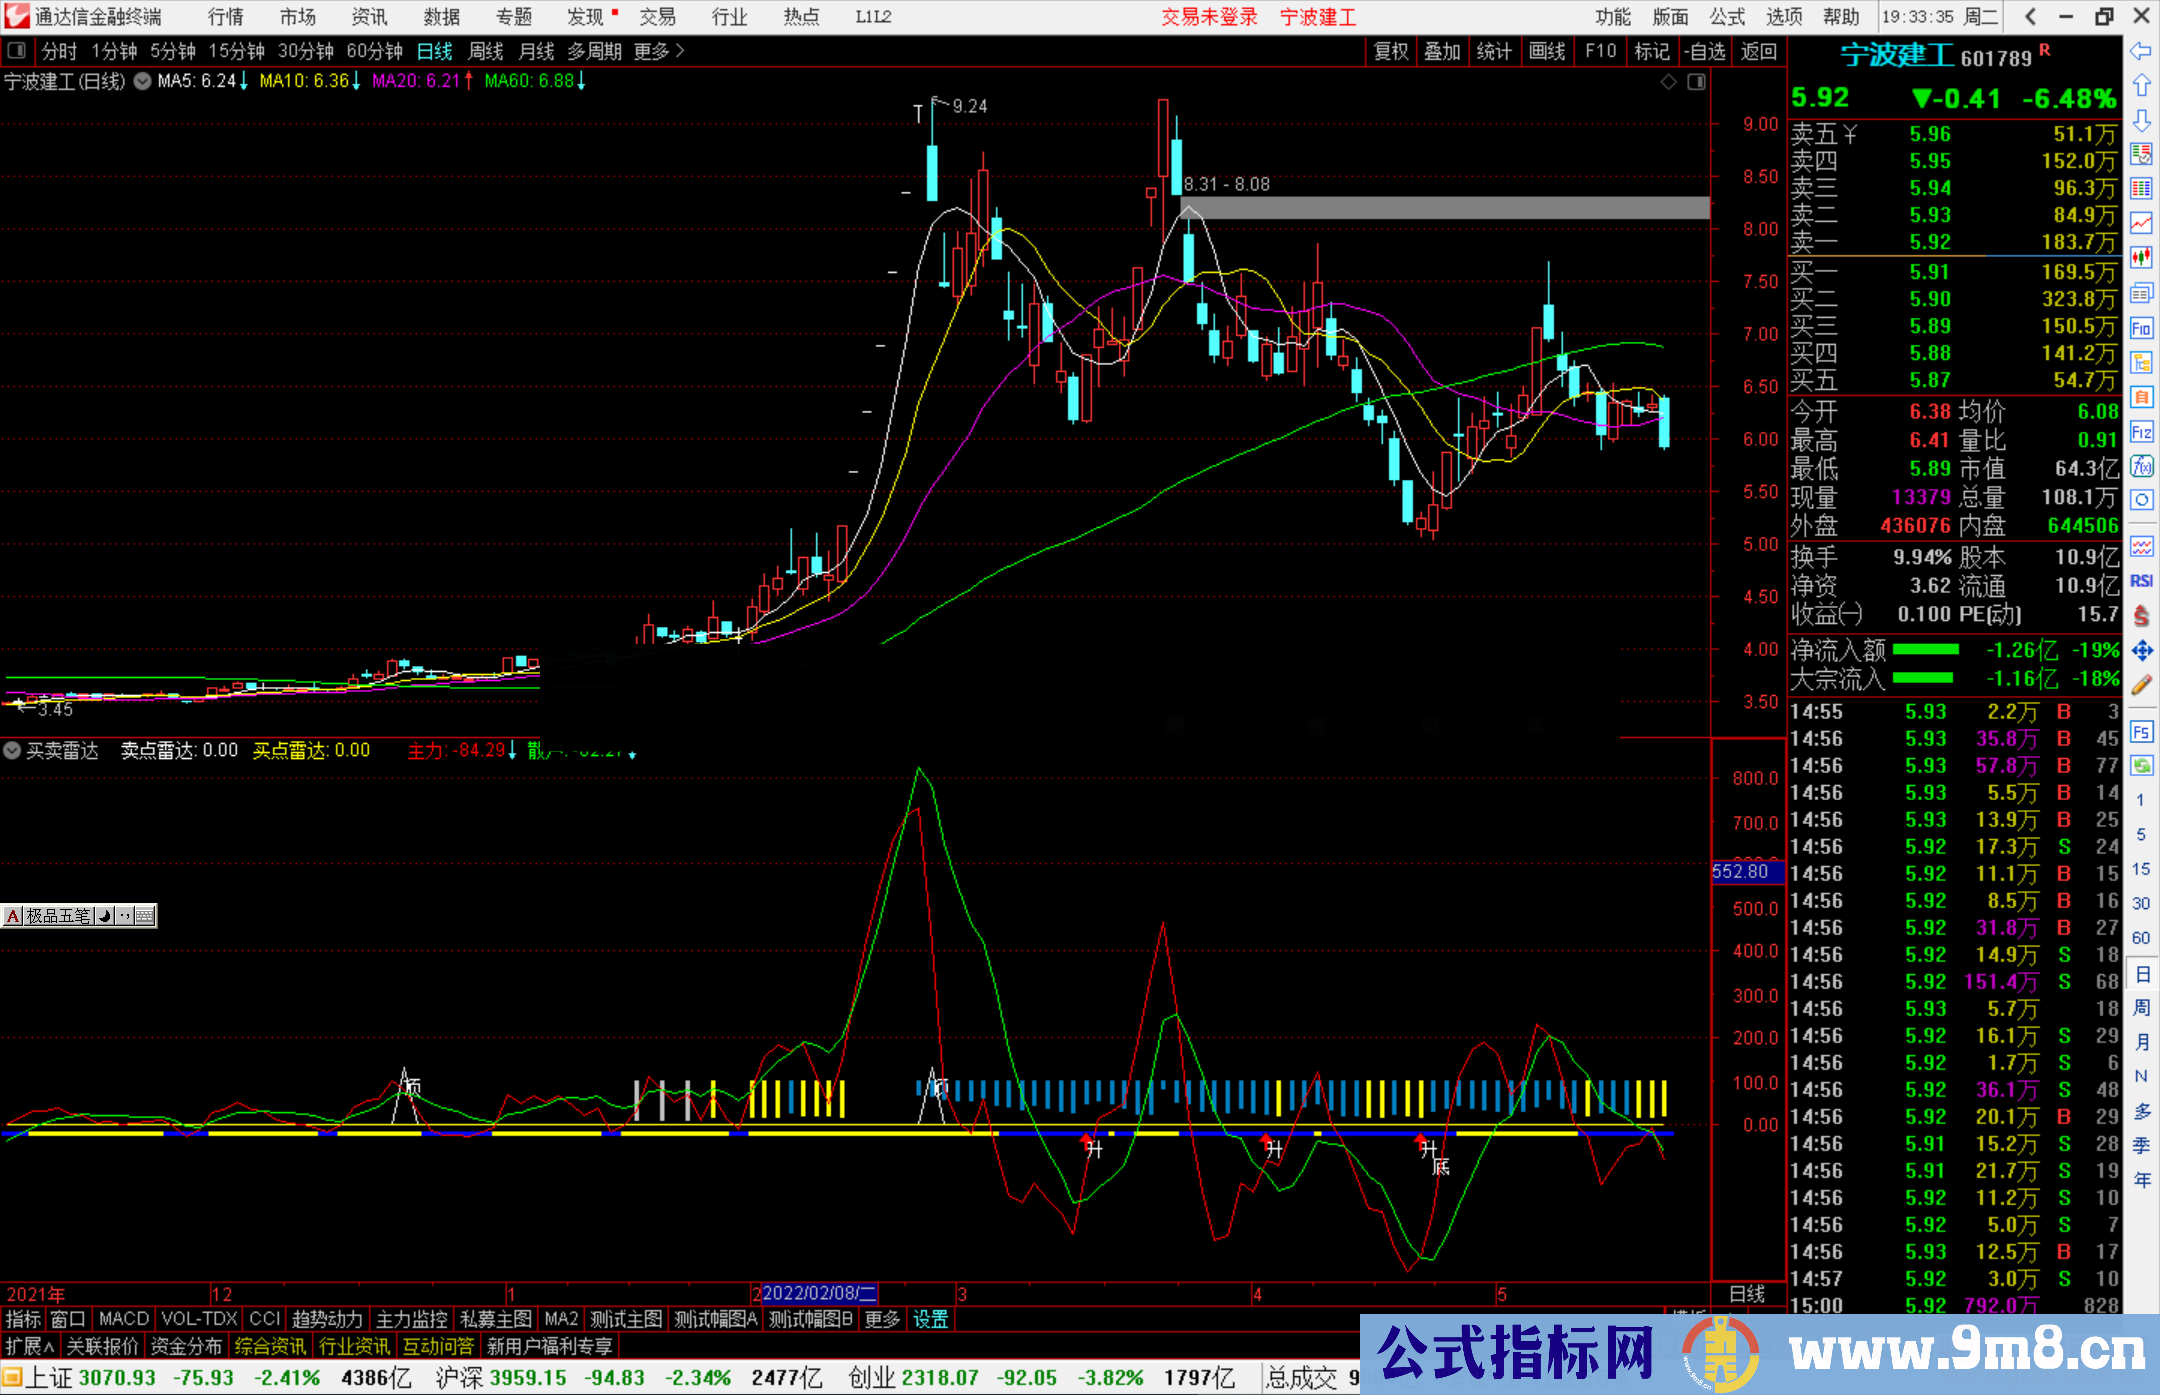Open the F10 company info sidebar icon

pyautogui.click(x=2141, y=328)
